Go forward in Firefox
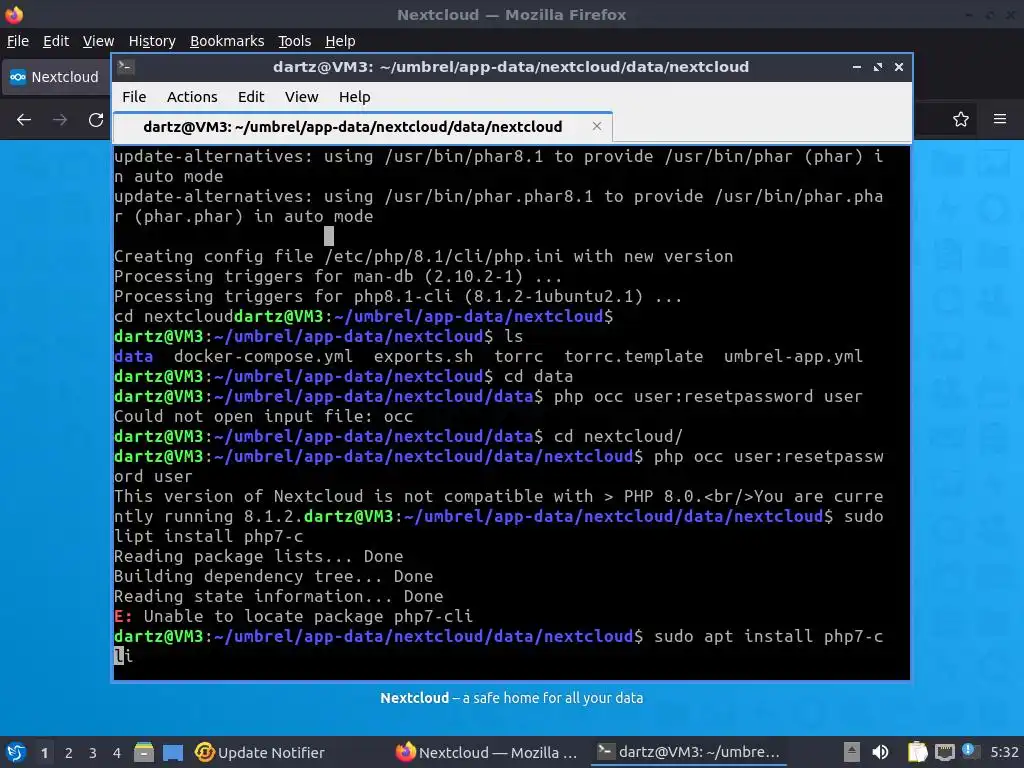Image resolution: width=1024 pixels, height=768 pixels. (x=60, y=120)
